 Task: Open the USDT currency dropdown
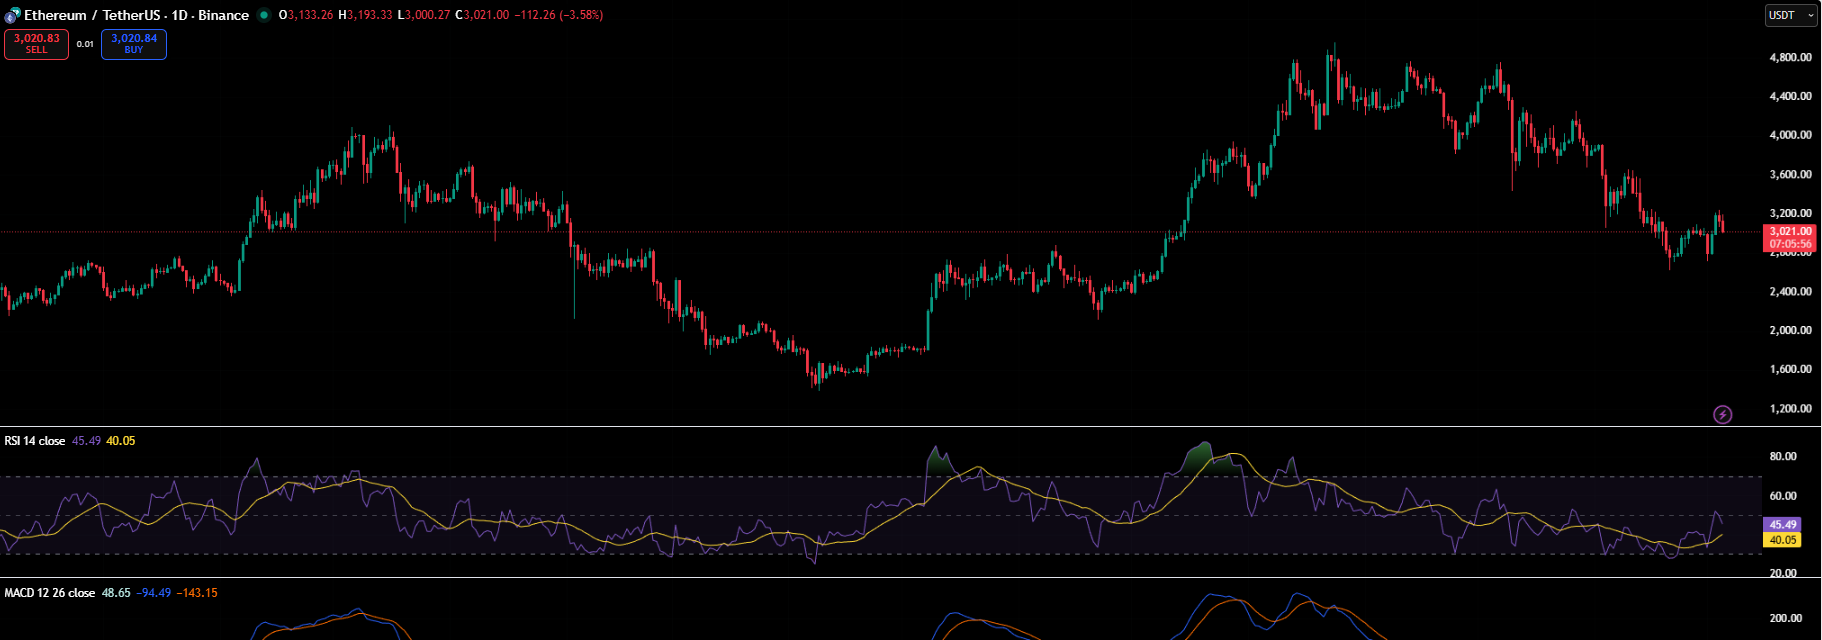pyautogui.click(x=1790, y=15)
